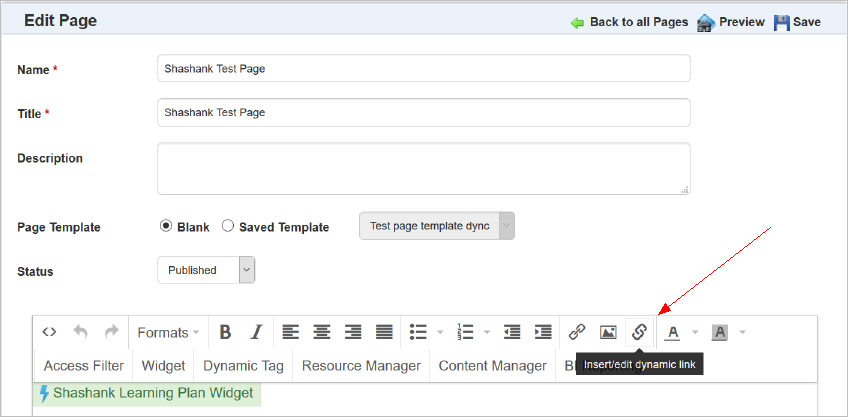Image resolution: width=848 pixels, height=417 pixels.
Task: Center align the text
Action: point(322,332)
